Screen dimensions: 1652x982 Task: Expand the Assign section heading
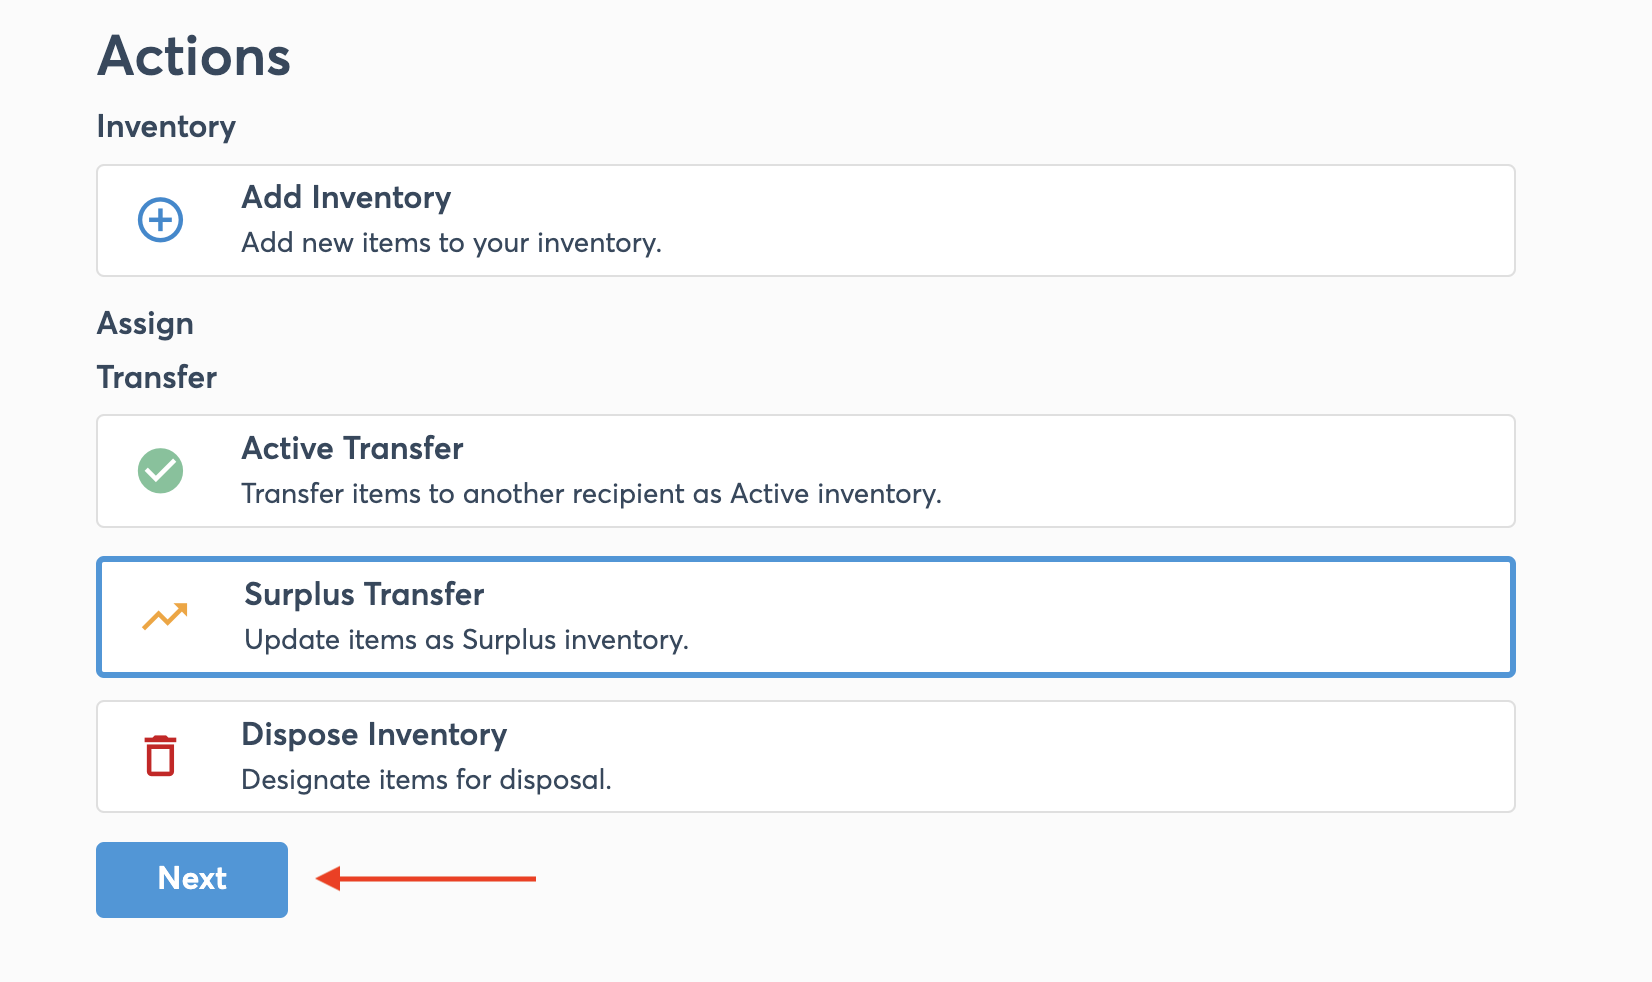tap(145, 324)
